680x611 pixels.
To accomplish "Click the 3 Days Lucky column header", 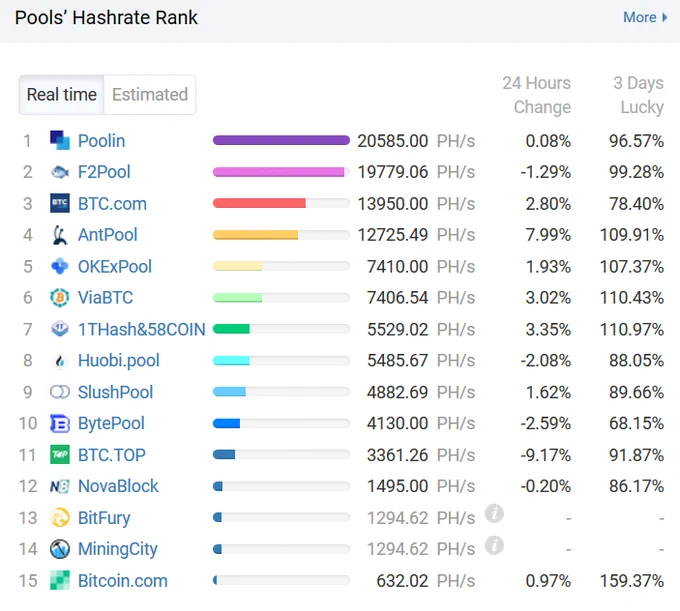I will 638,95.
